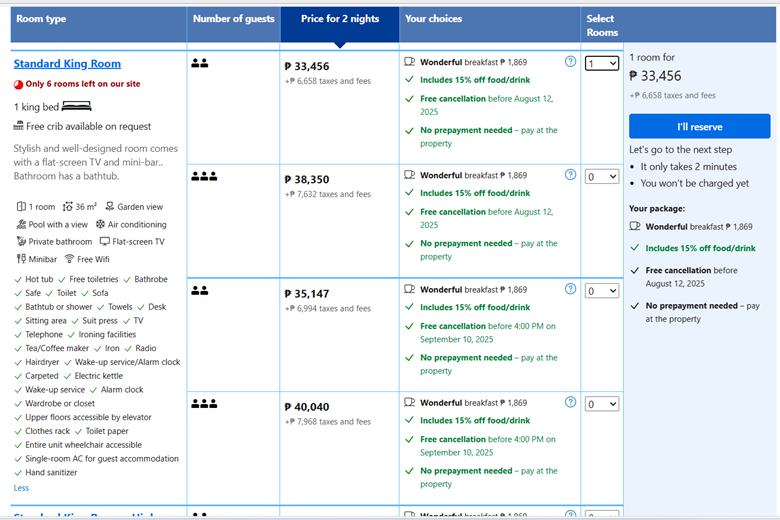Click breakfast cup icon in Your package
This screenshot has height=520, width=780.
635,227
